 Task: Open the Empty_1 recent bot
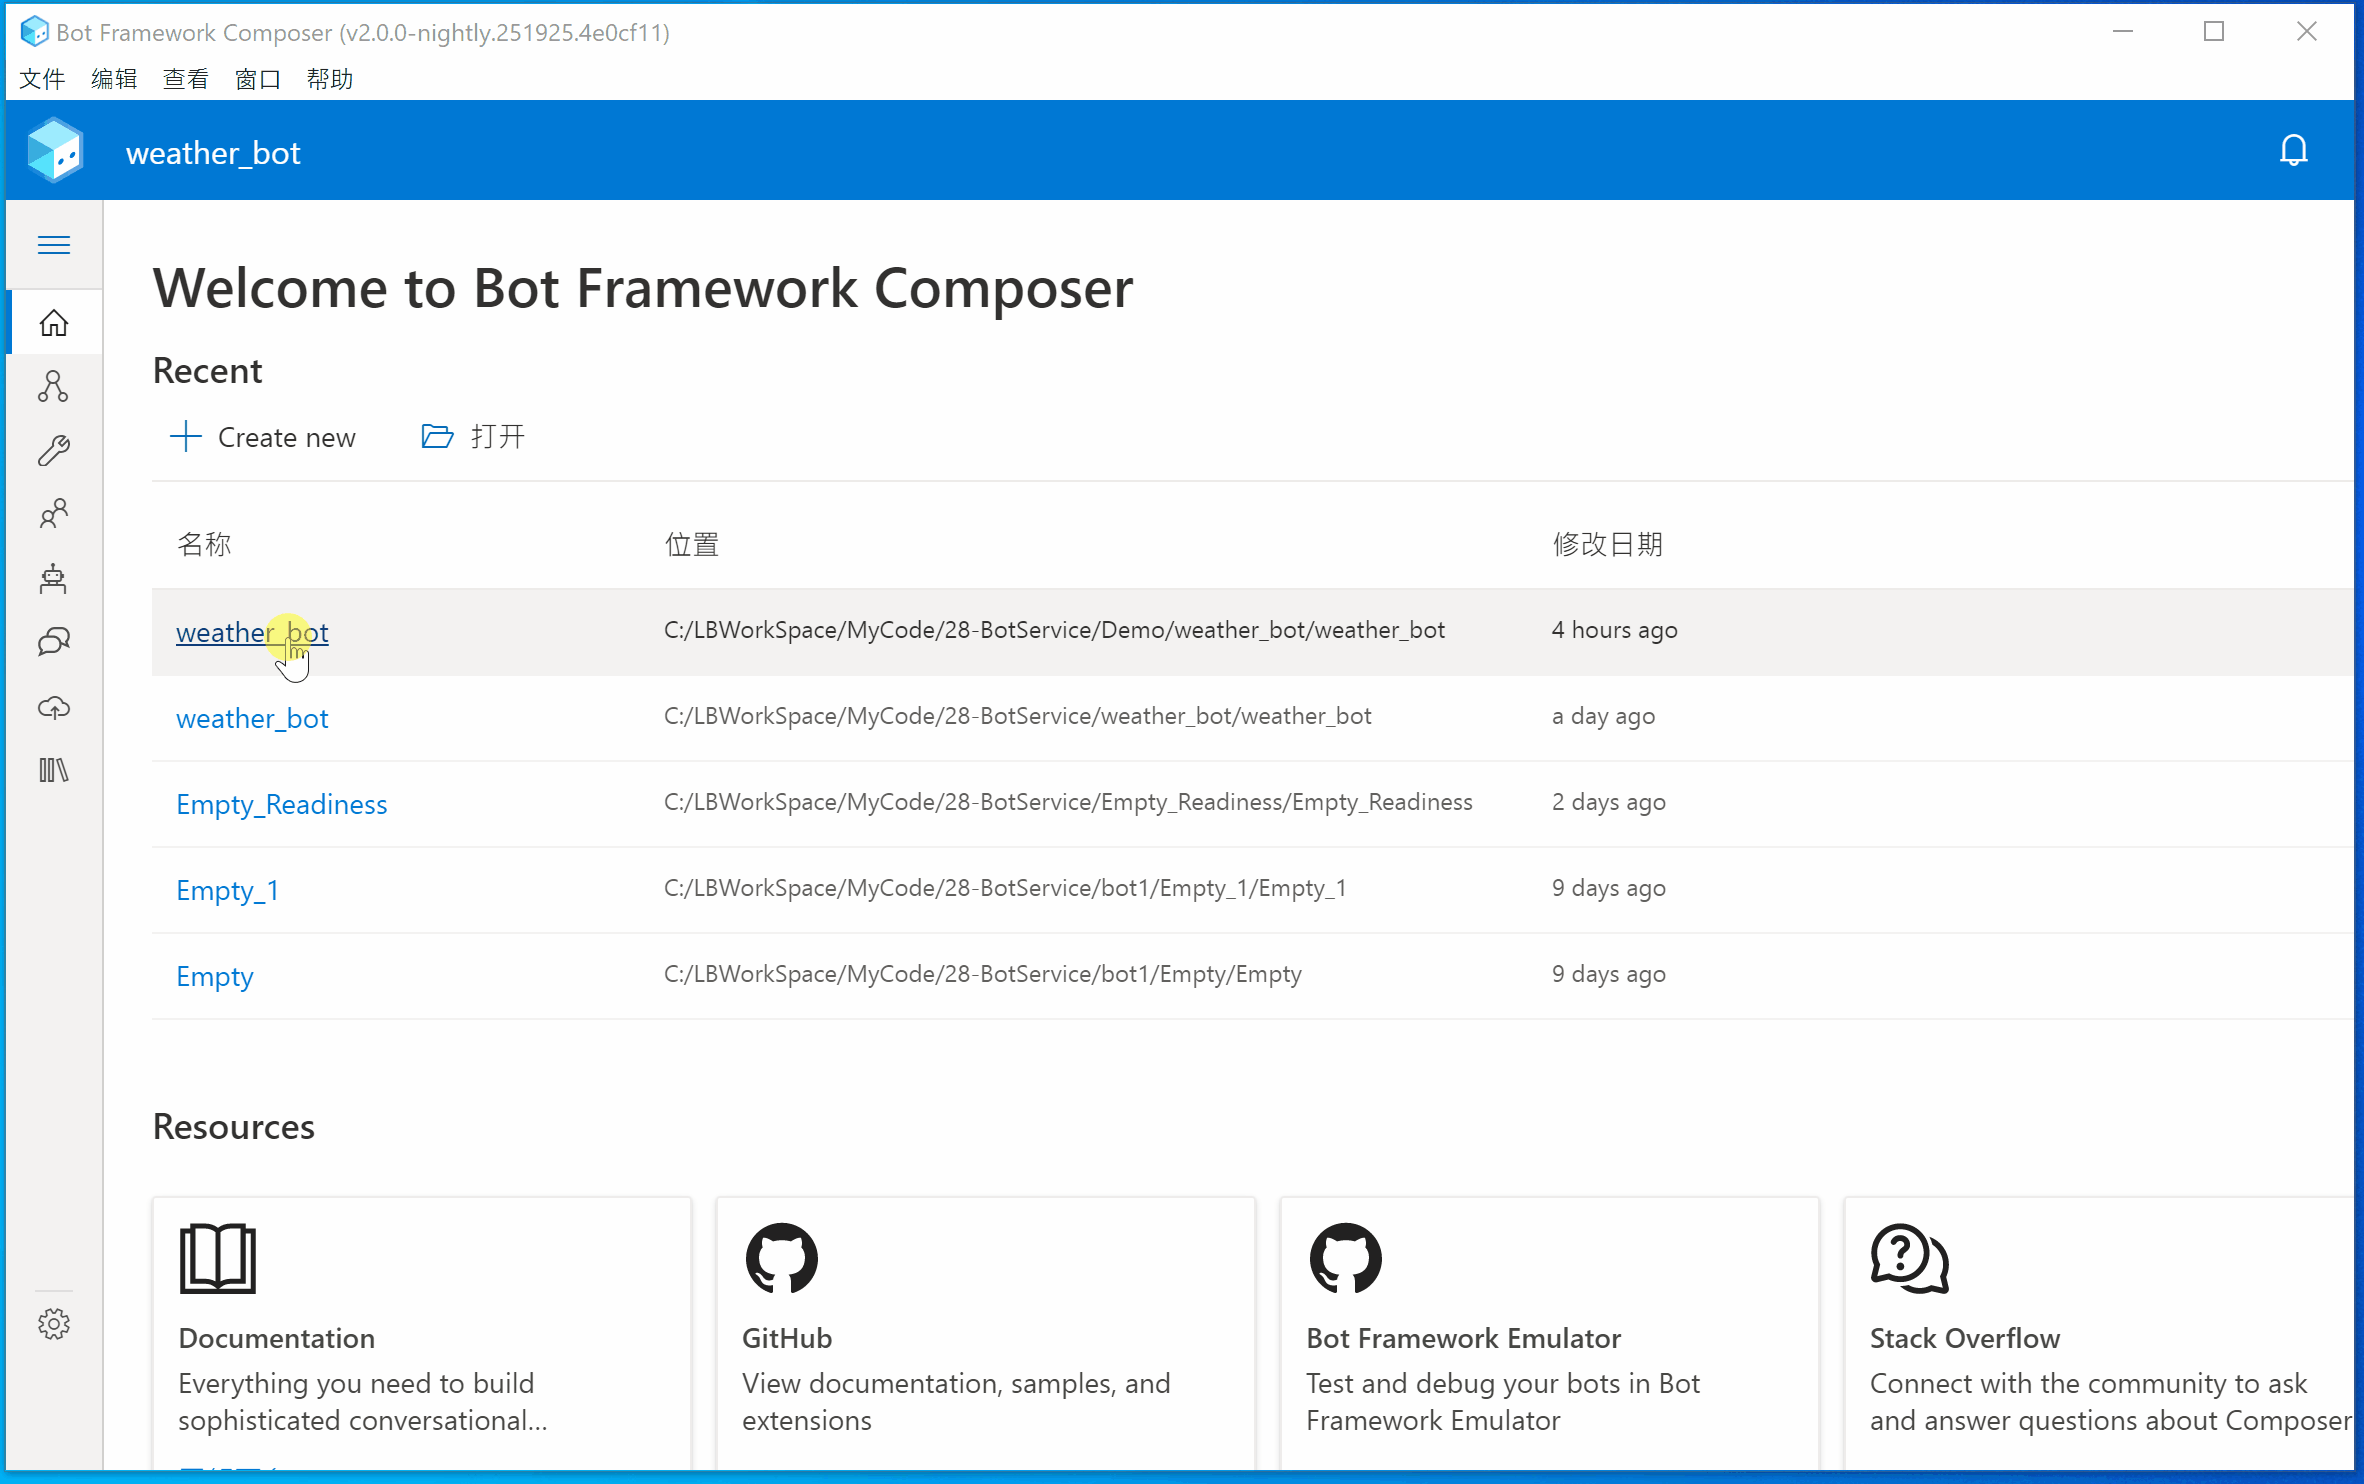tap(227, 890)
